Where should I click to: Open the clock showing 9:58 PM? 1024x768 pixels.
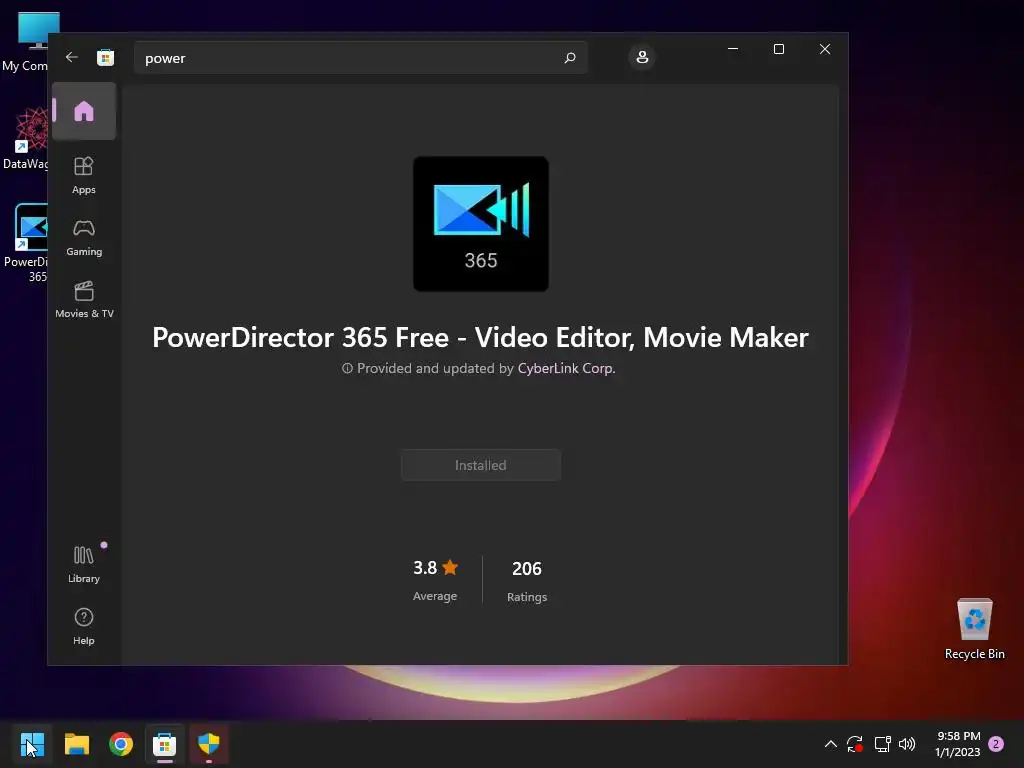click(958, 744)
